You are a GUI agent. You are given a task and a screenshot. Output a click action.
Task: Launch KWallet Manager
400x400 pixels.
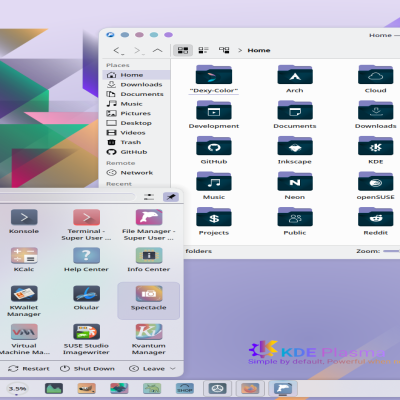coord(24,301)
